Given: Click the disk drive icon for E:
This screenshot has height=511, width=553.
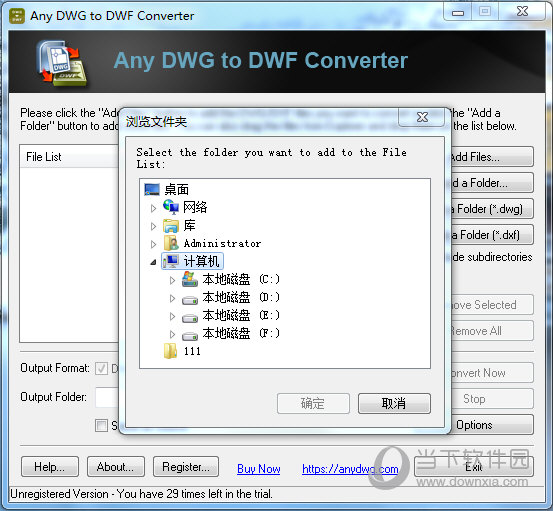Looking at the screenshot, I should pyautogui.click(x=190, y=318).
